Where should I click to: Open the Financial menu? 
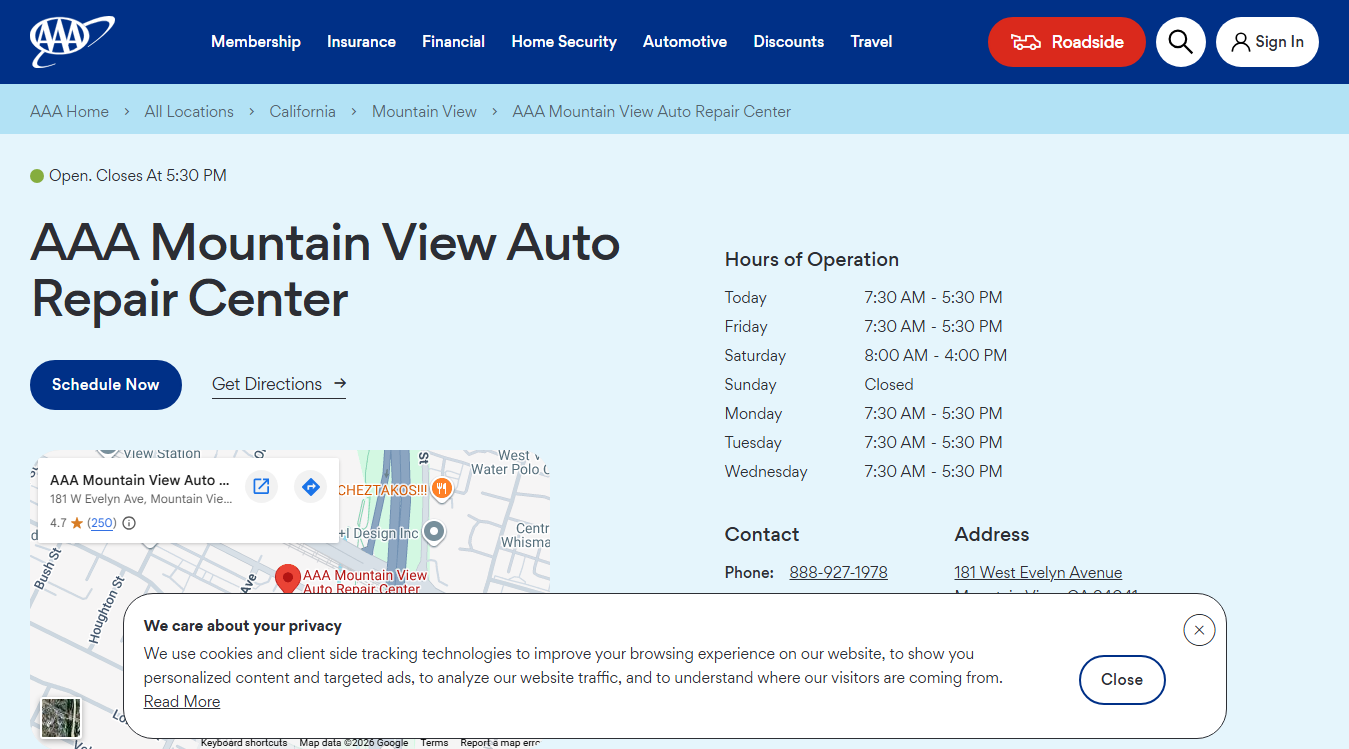click(x=453, y=42)
